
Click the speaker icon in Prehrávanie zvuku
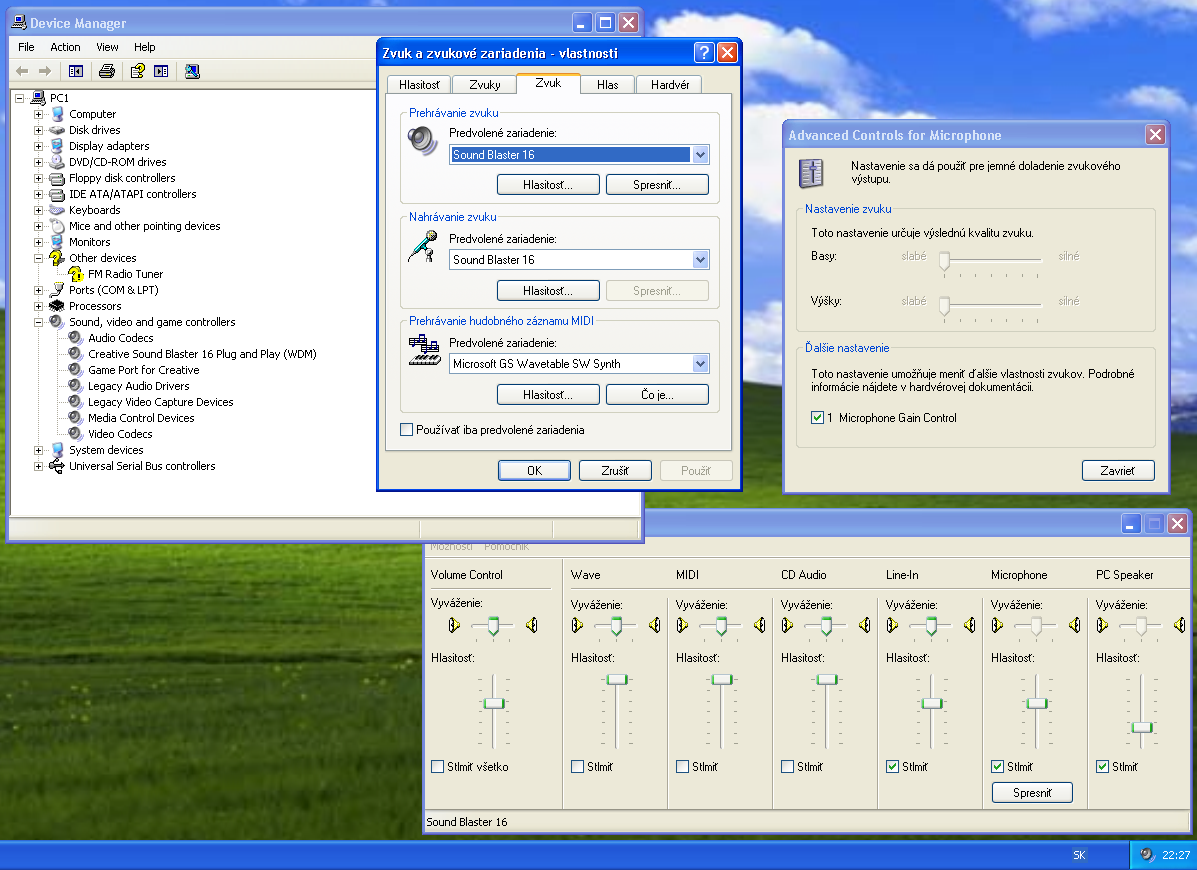click(423, 141)
